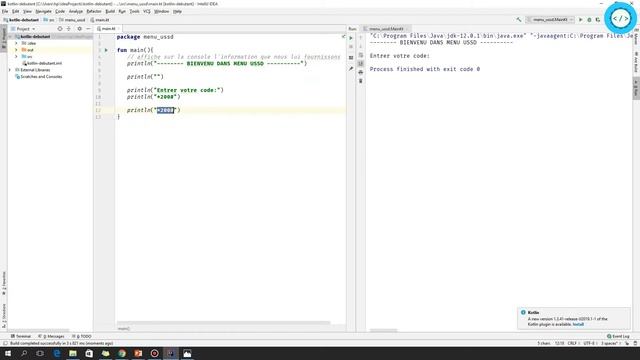
Task: Open the Terminal tool window
Action: [x=21, y=336]
